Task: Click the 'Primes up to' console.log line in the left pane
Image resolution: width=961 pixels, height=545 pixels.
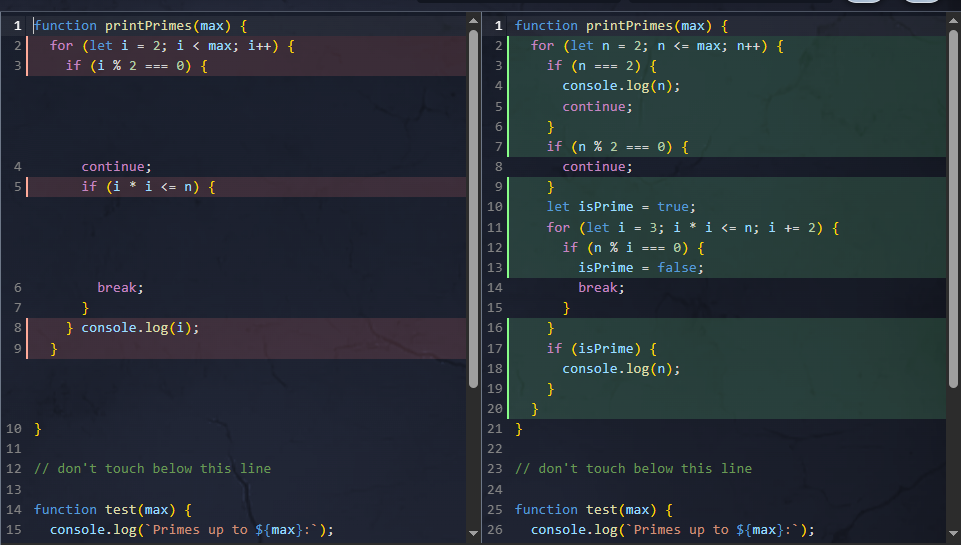Action: pyautogui.click(x=192, y=530)
